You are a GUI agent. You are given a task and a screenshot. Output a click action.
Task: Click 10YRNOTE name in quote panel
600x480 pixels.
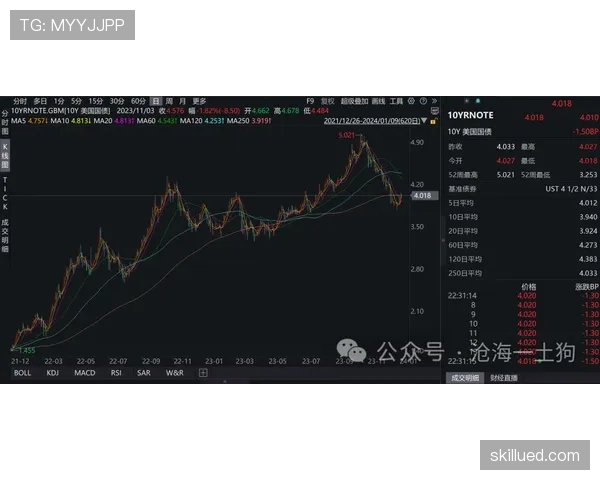(x=470, y=115)
